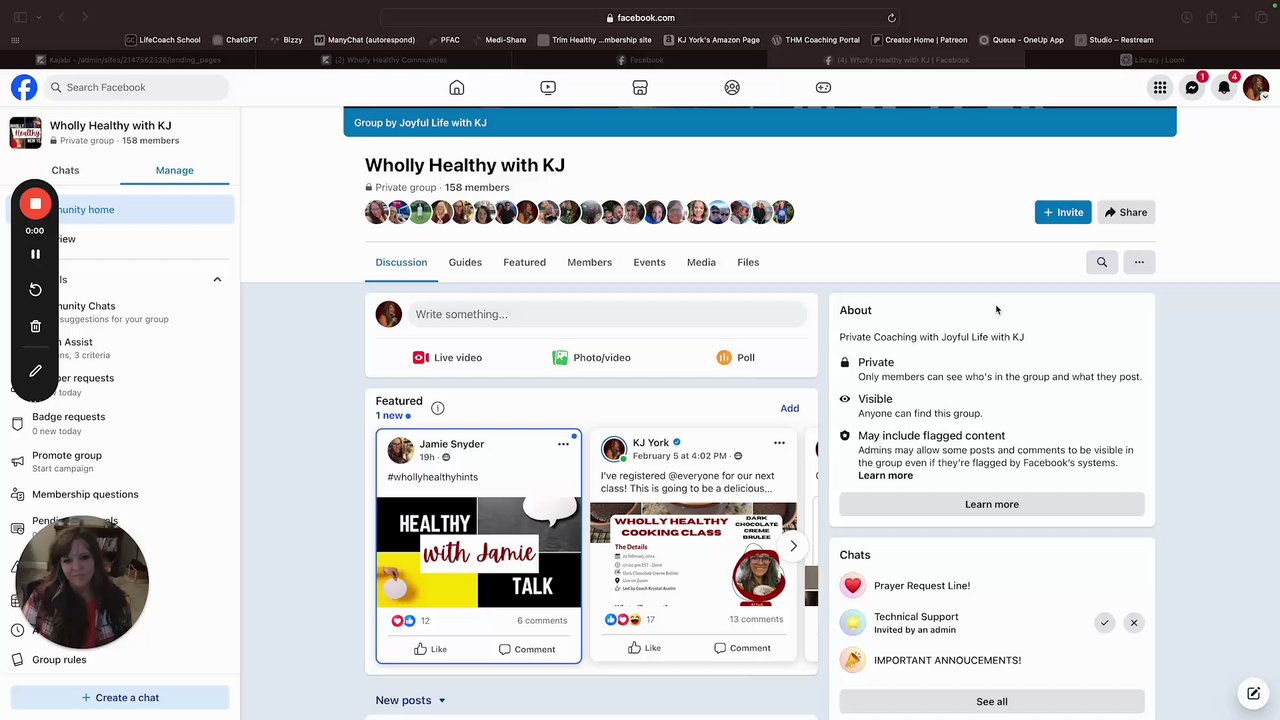Select the pencil draw tool in recorder
Screen dimensions: 1280x720
pos(35,370)
